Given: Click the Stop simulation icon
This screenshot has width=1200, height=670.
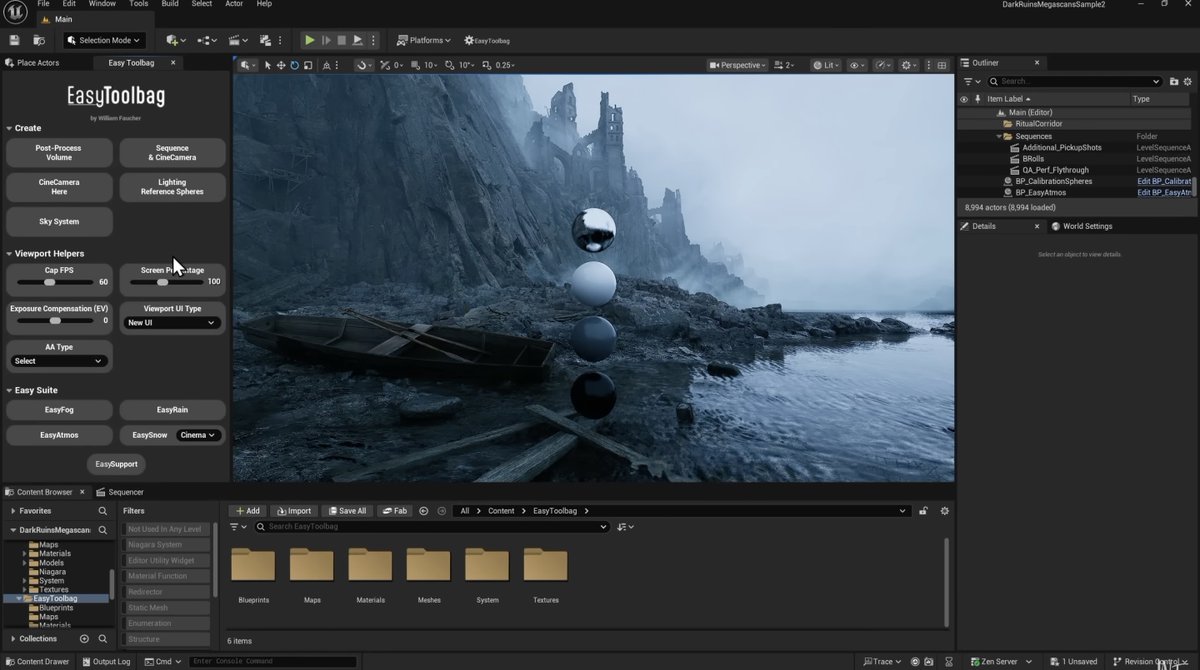Looking at the screenshot, I should pos(341,40).
